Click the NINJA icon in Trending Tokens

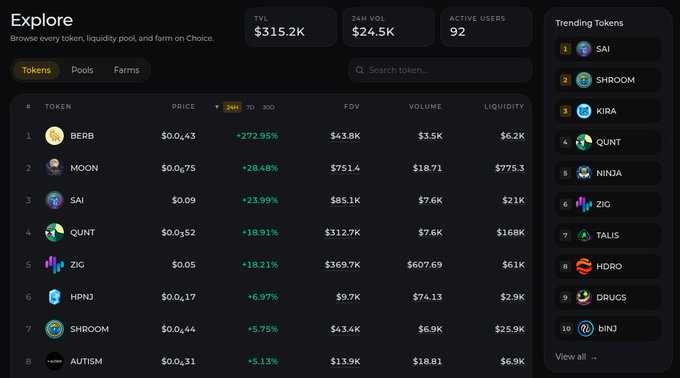584,173
